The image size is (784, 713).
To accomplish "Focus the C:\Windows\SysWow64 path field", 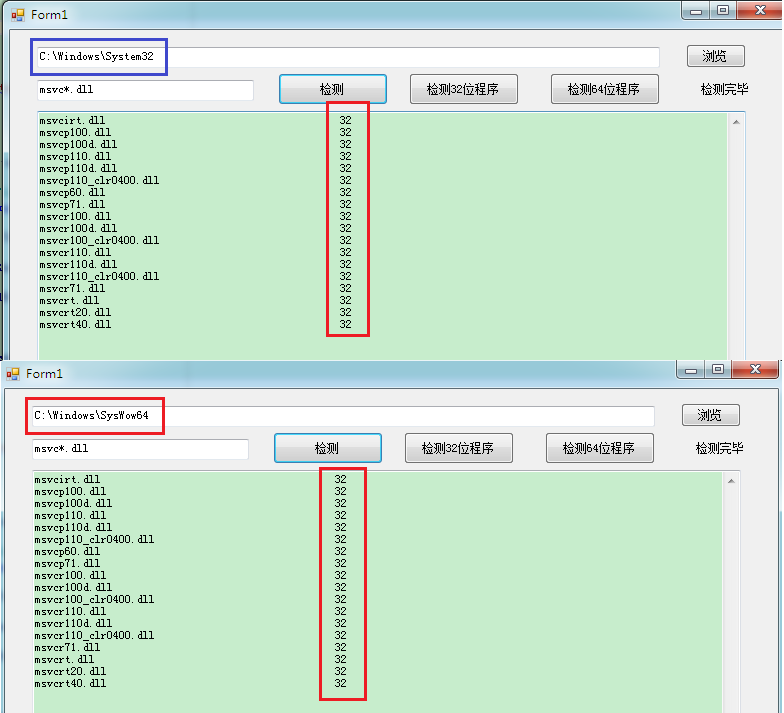I will (x=343, y=416).
